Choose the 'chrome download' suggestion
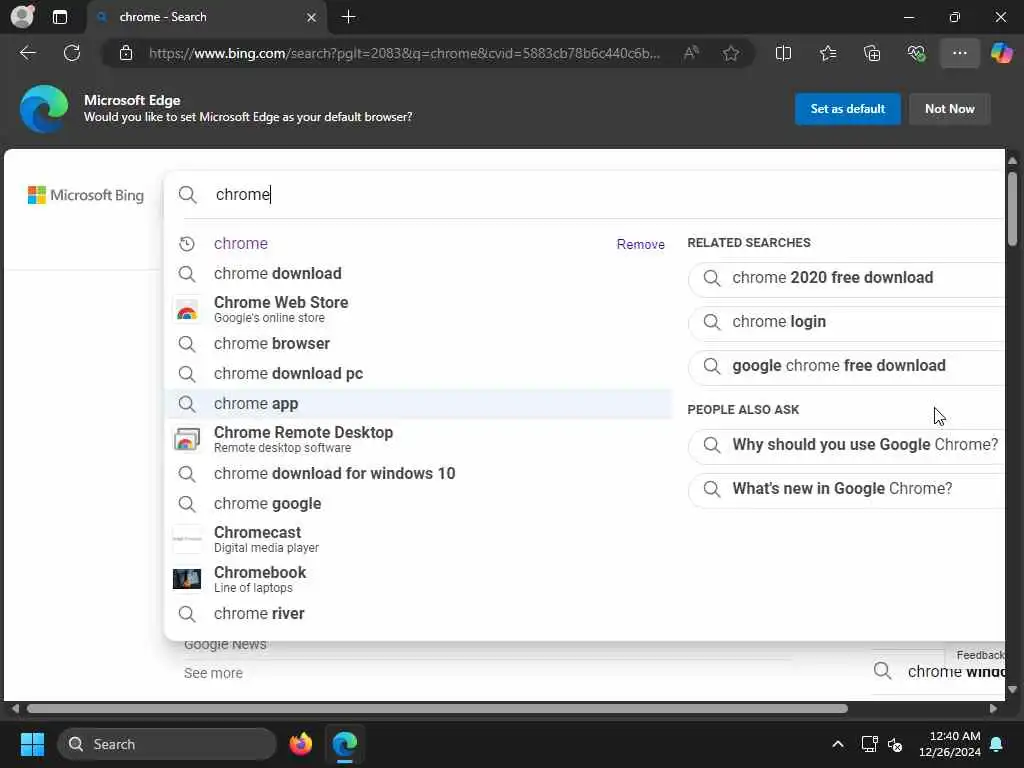This screenshot has width=1024, height=768. [417, 274]
